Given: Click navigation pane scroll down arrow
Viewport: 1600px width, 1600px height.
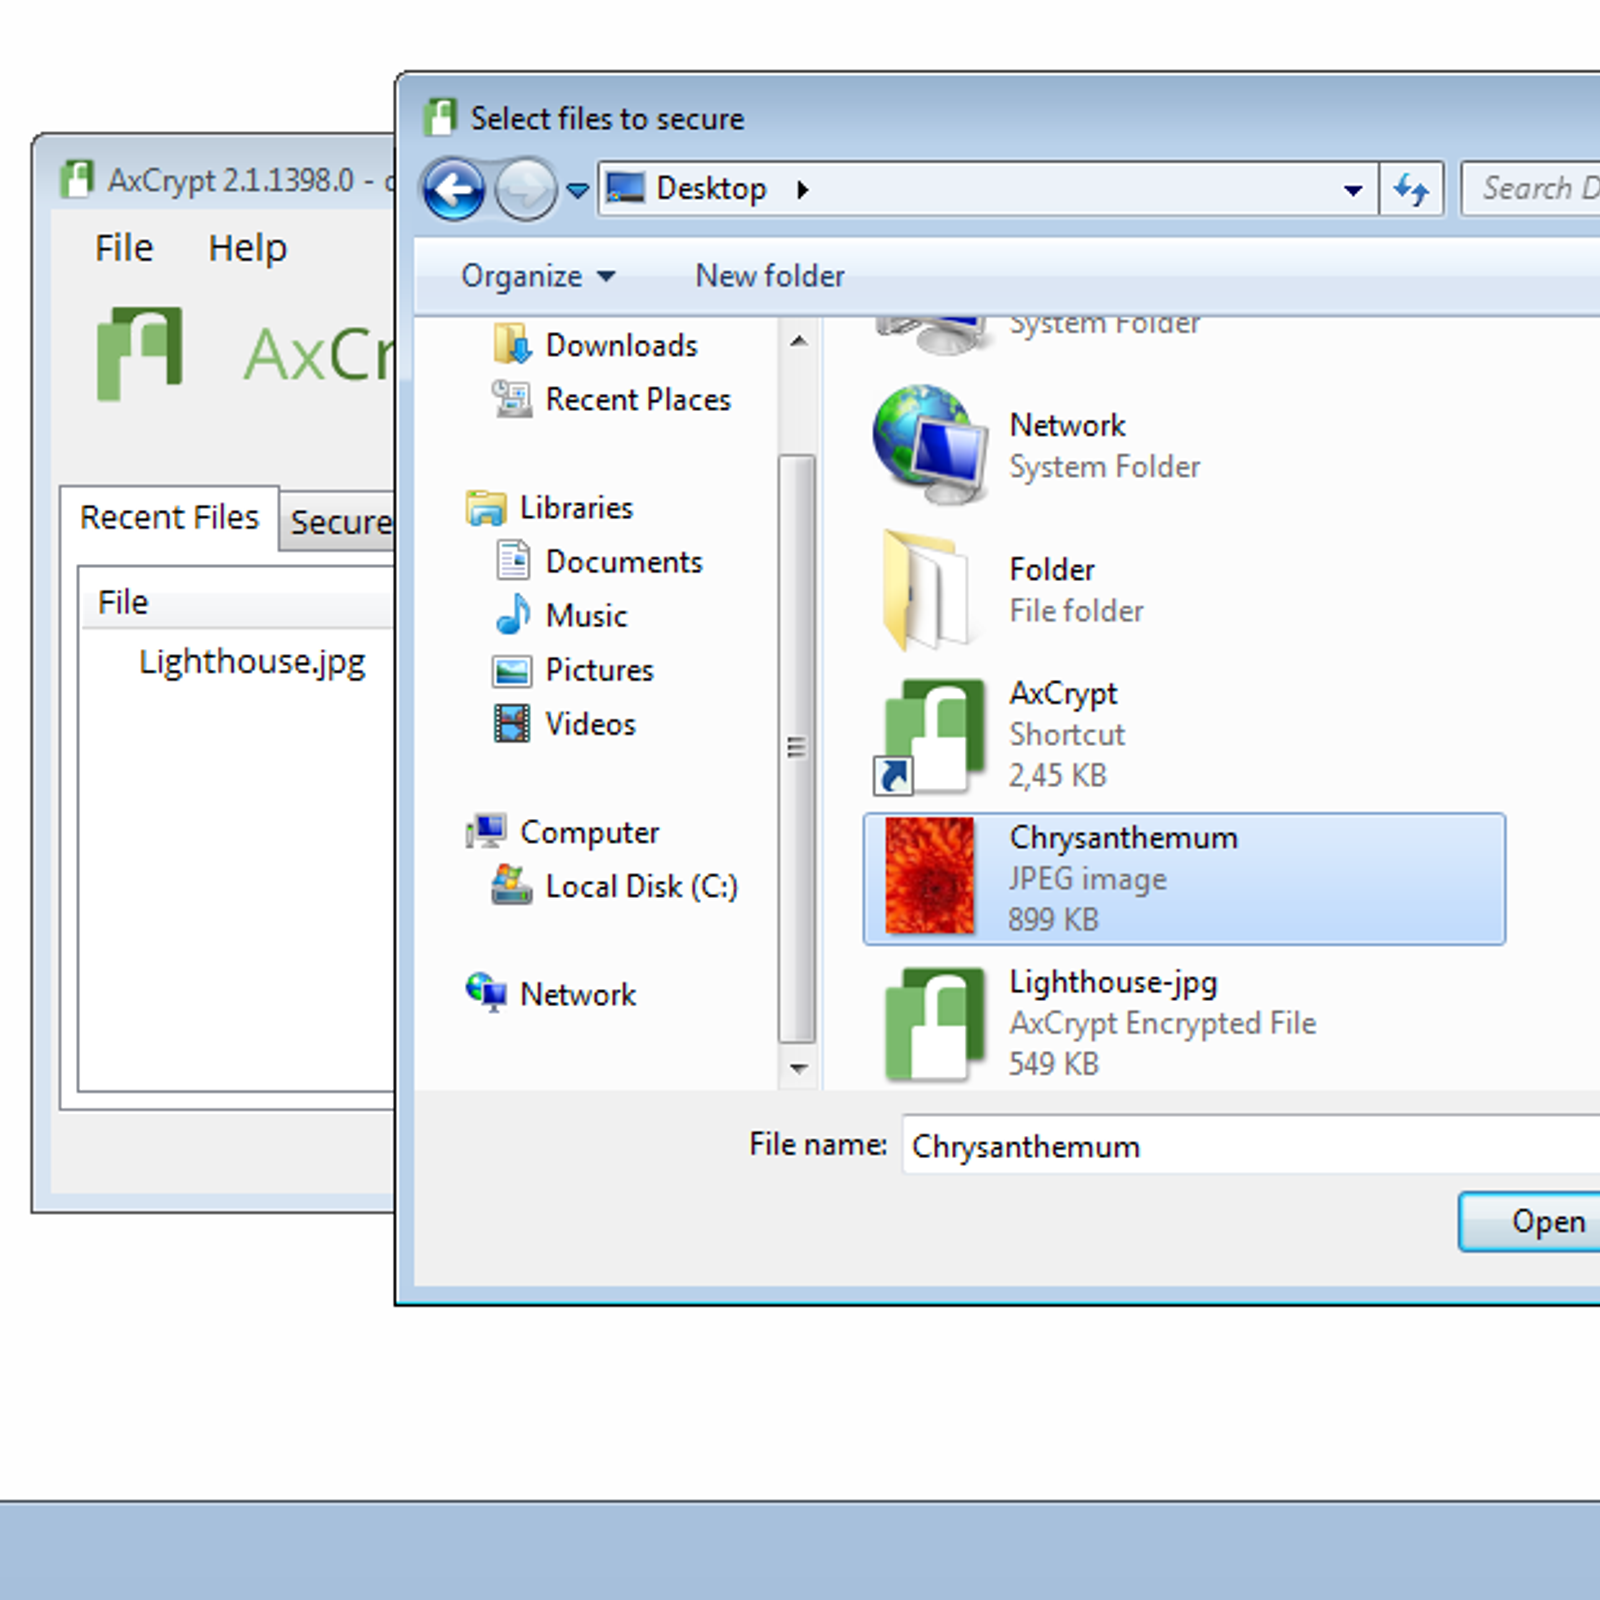Looking at the screenshot, I should pyautogui.click(x=798, y=1068).
